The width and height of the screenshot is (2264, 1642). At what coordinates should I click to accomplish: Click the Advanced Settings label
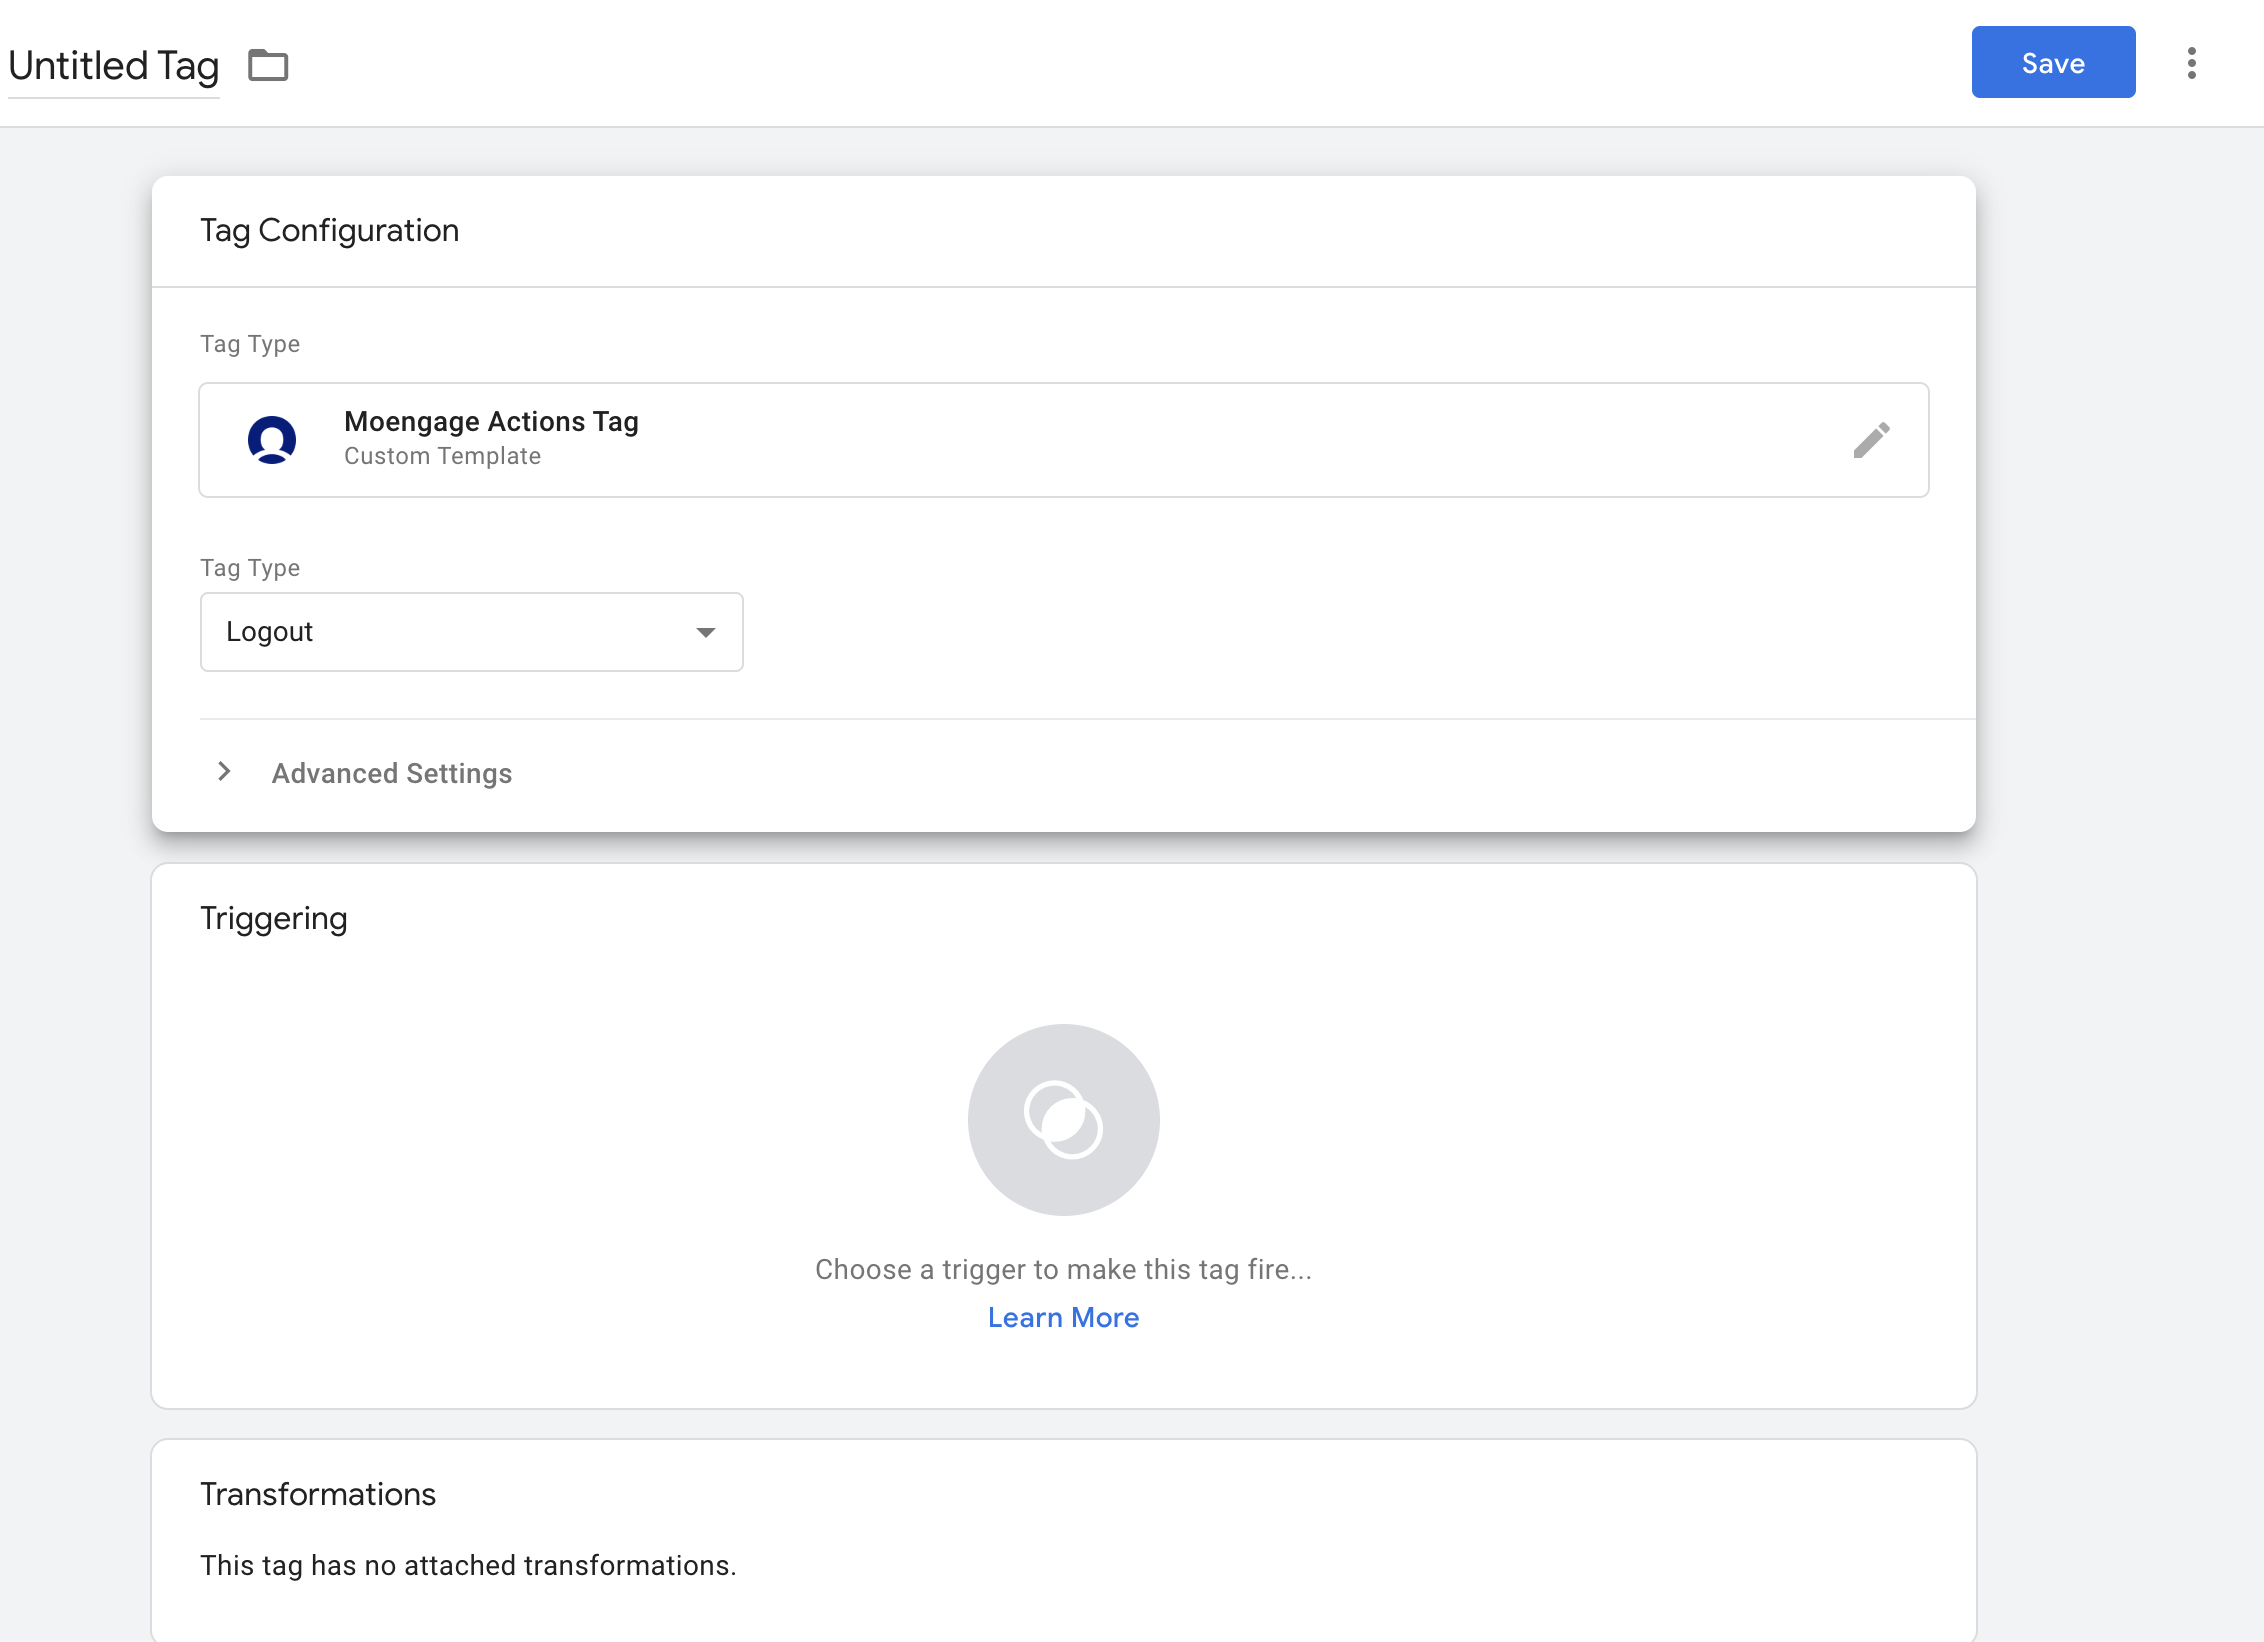pos(391,773)
